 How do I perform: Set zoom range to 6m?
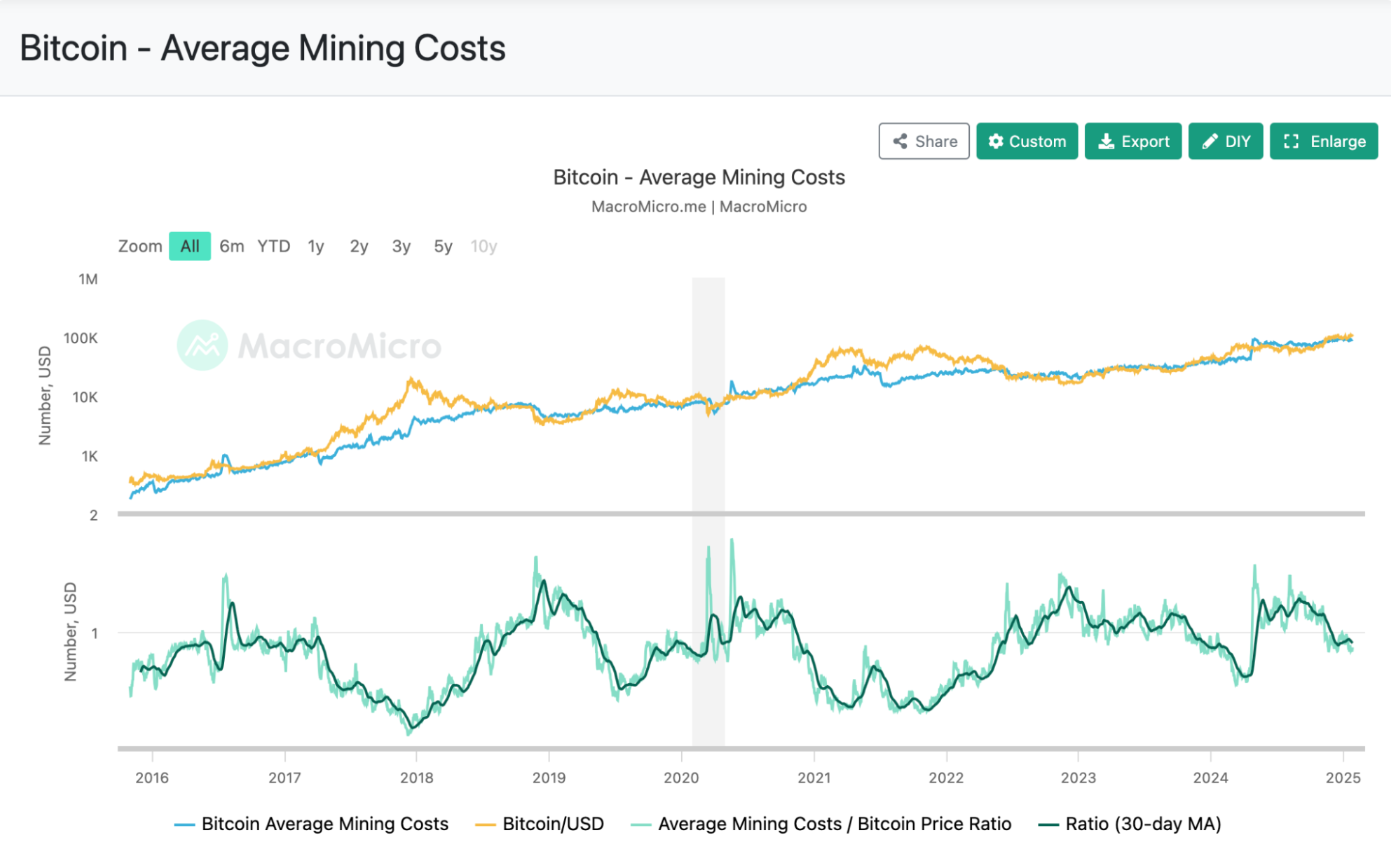point(232,246)
